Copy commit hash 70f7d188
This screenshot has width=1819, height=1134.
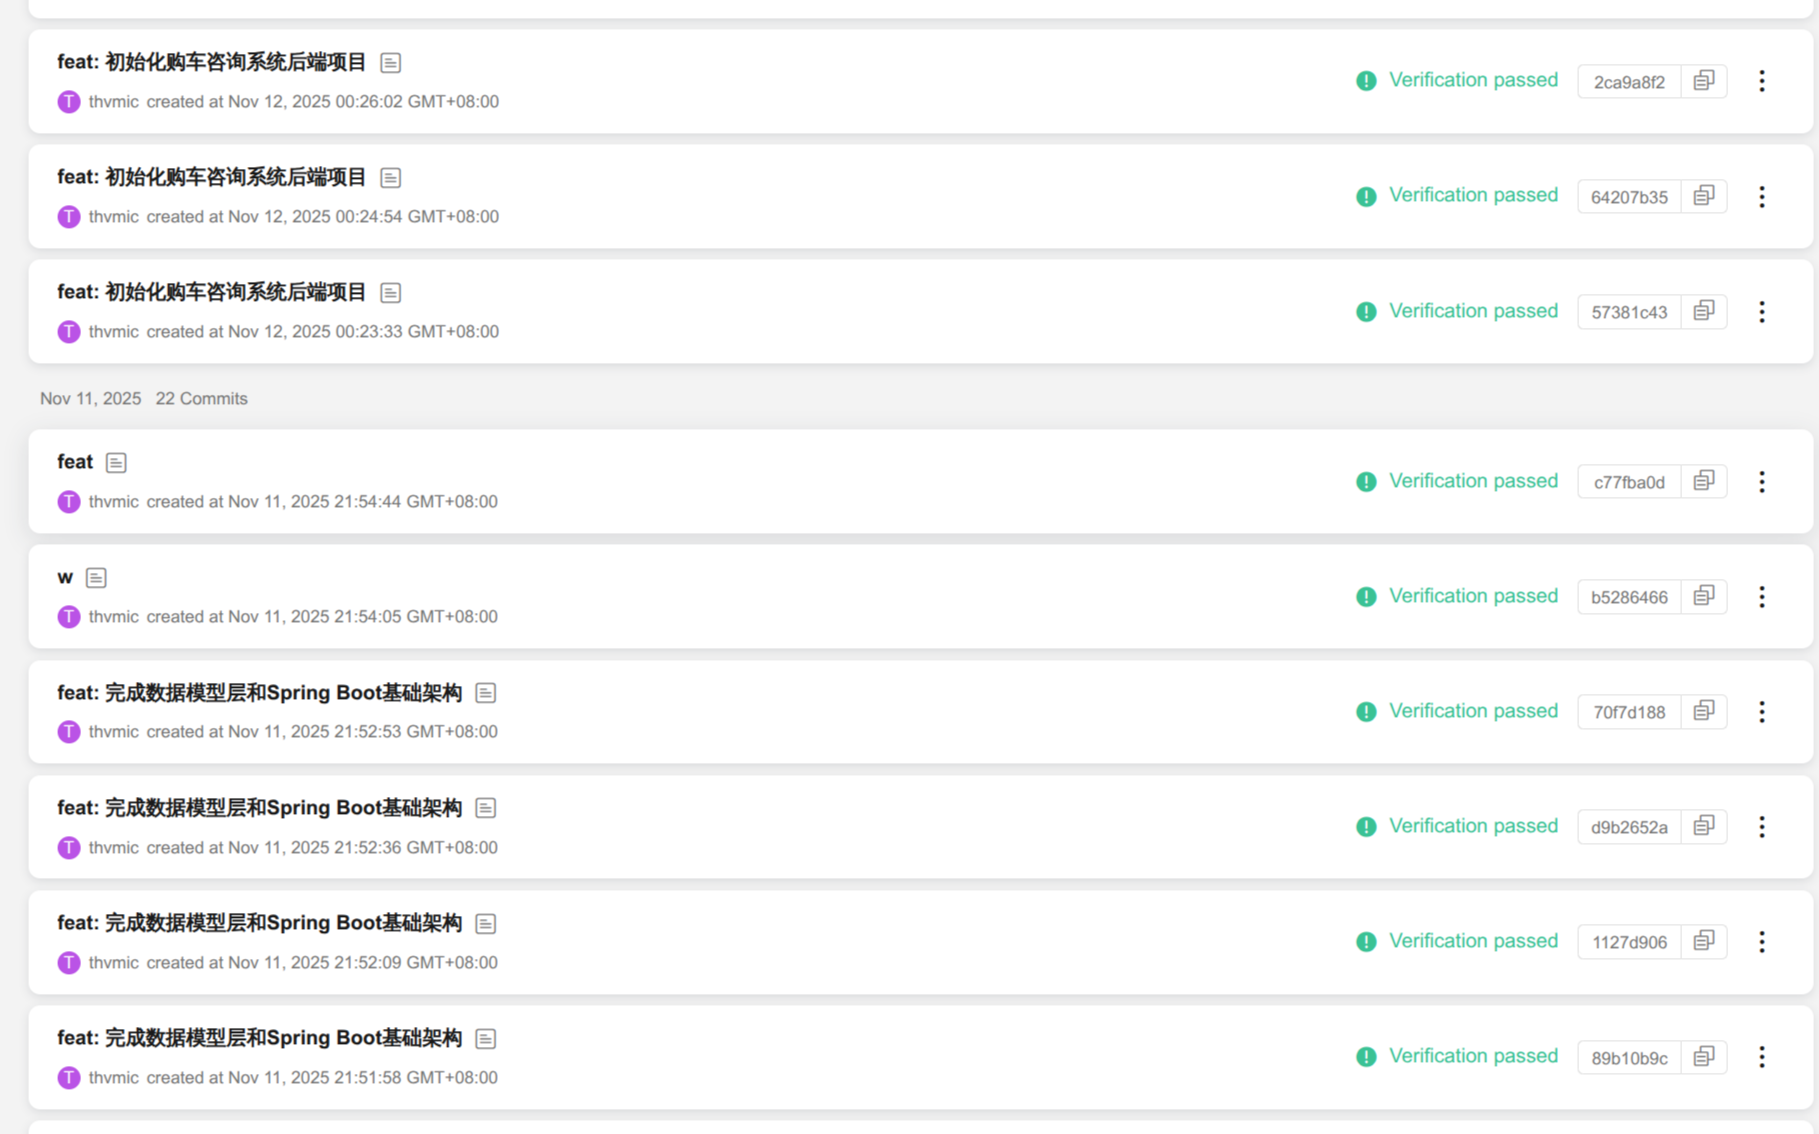(1704, 711)
